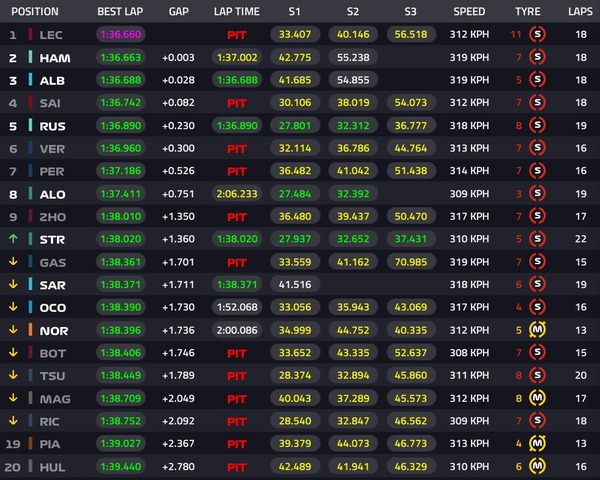The width and height of the screenshot is (600, 480).
Task: Click the LAPS column header
Action: [580, 11]
